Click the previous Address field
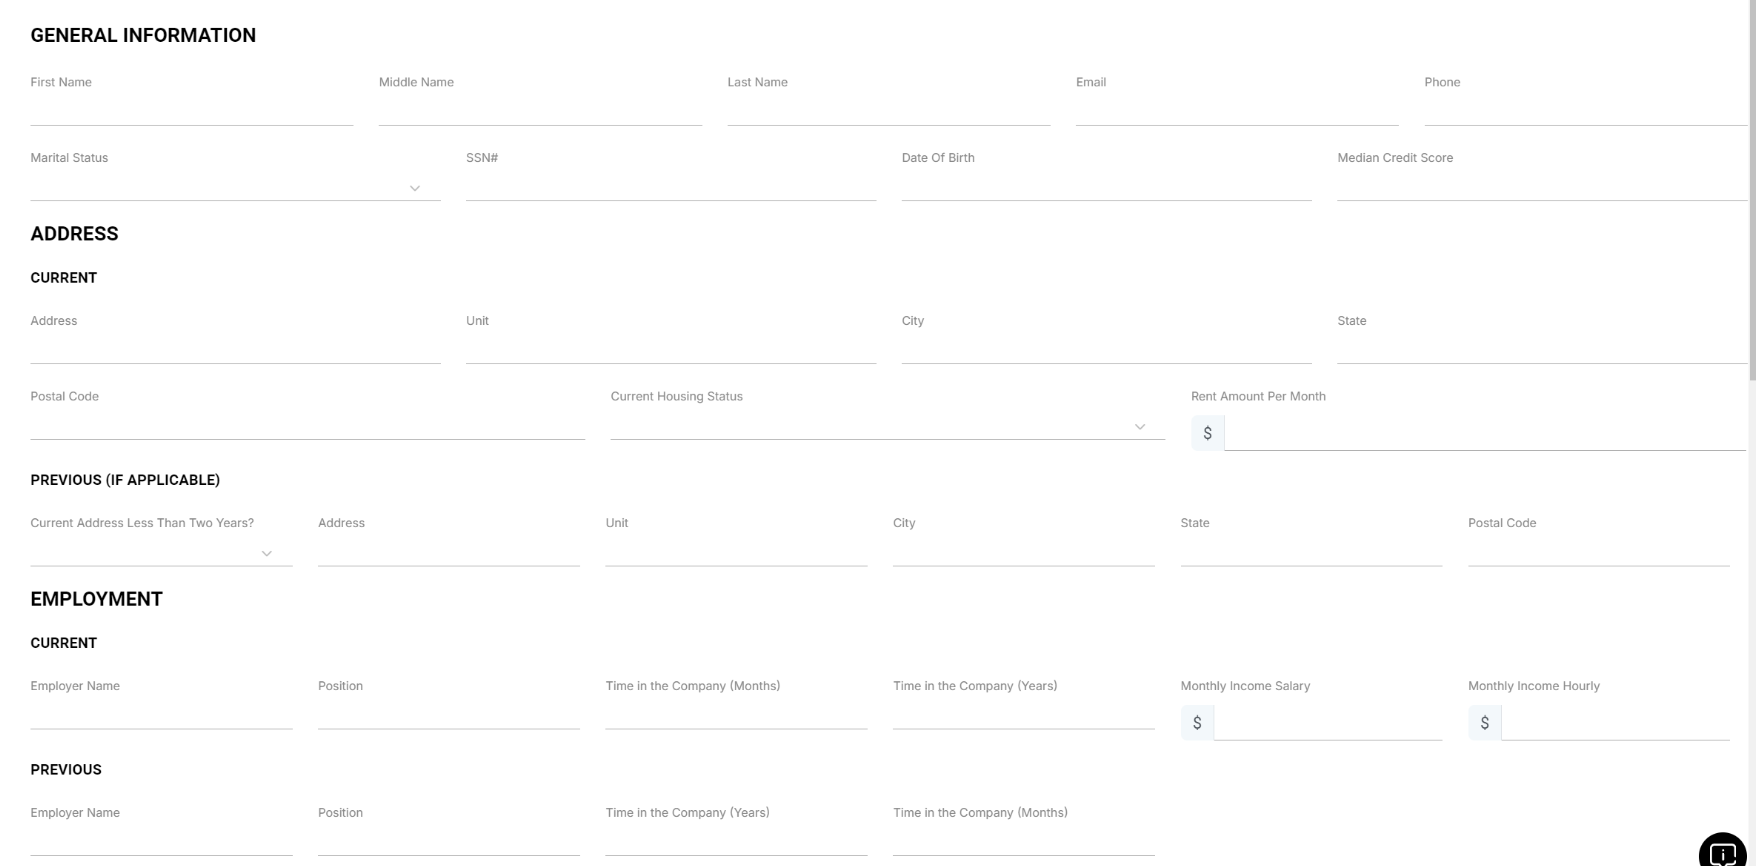Image resolution: width=1756 pixels, height=866 pixels. (x=449, y=553)
